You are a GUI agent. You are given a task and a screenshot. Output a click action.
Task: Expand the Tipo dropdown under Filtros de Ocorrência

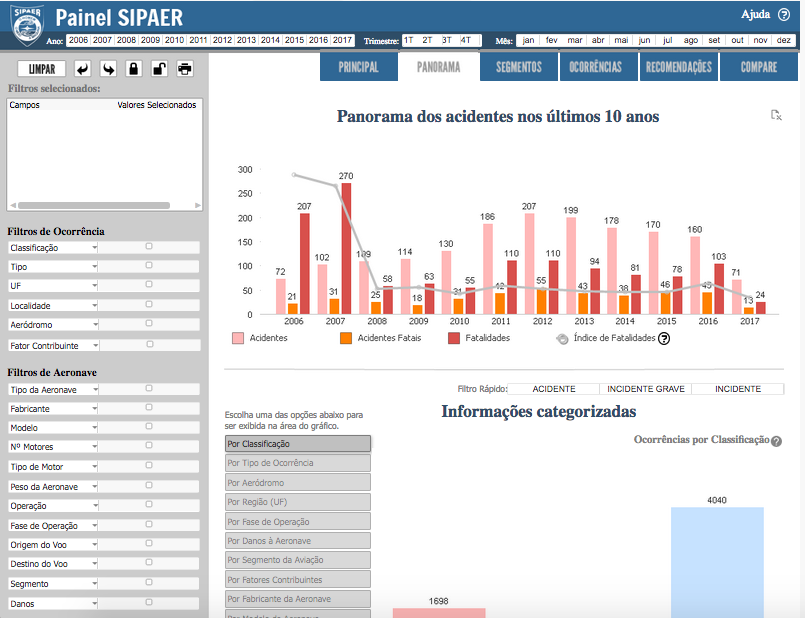click(x=95, y=267)
